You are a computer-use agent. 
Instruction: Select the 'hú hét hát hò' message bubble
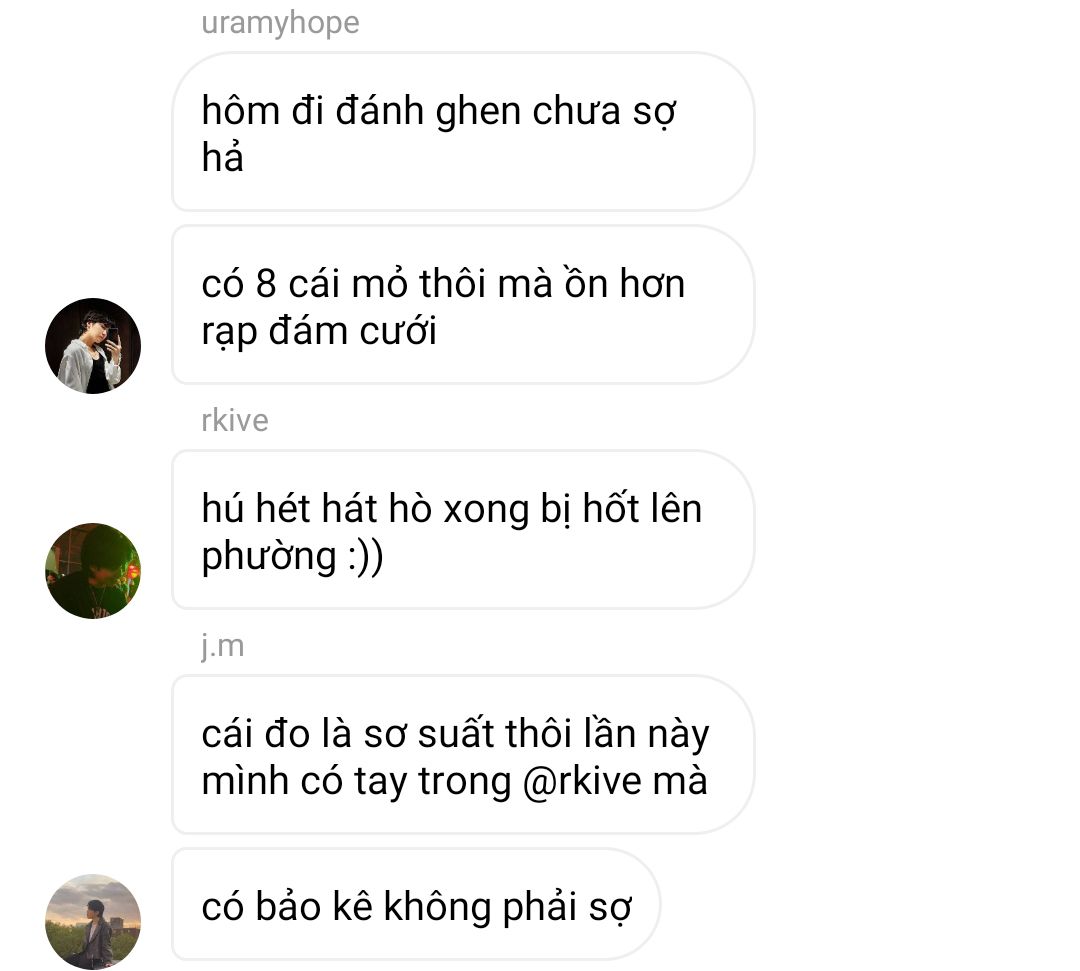[463, 530]
